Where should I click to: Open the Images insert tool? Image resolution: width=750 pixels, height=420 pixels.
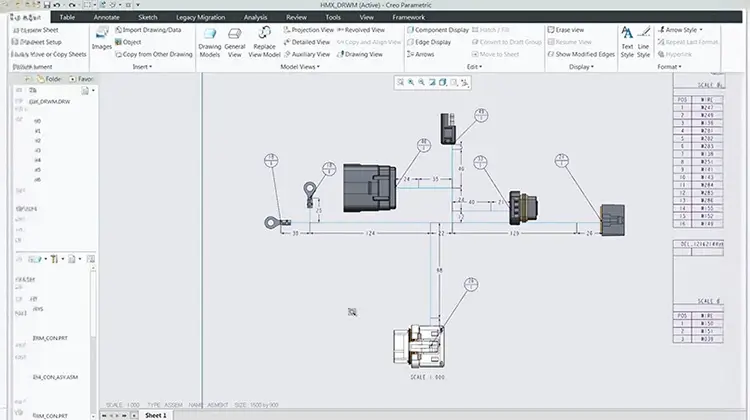pos(102,40)
